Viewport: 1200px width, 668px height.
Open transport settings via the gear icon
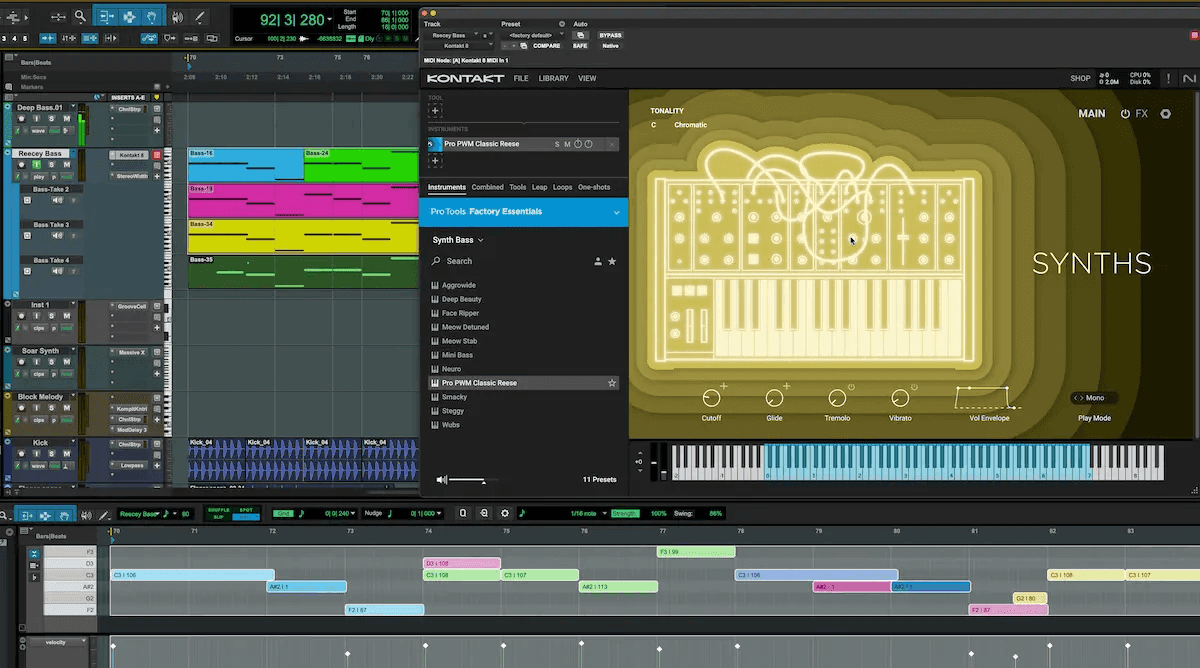(505, 513)
